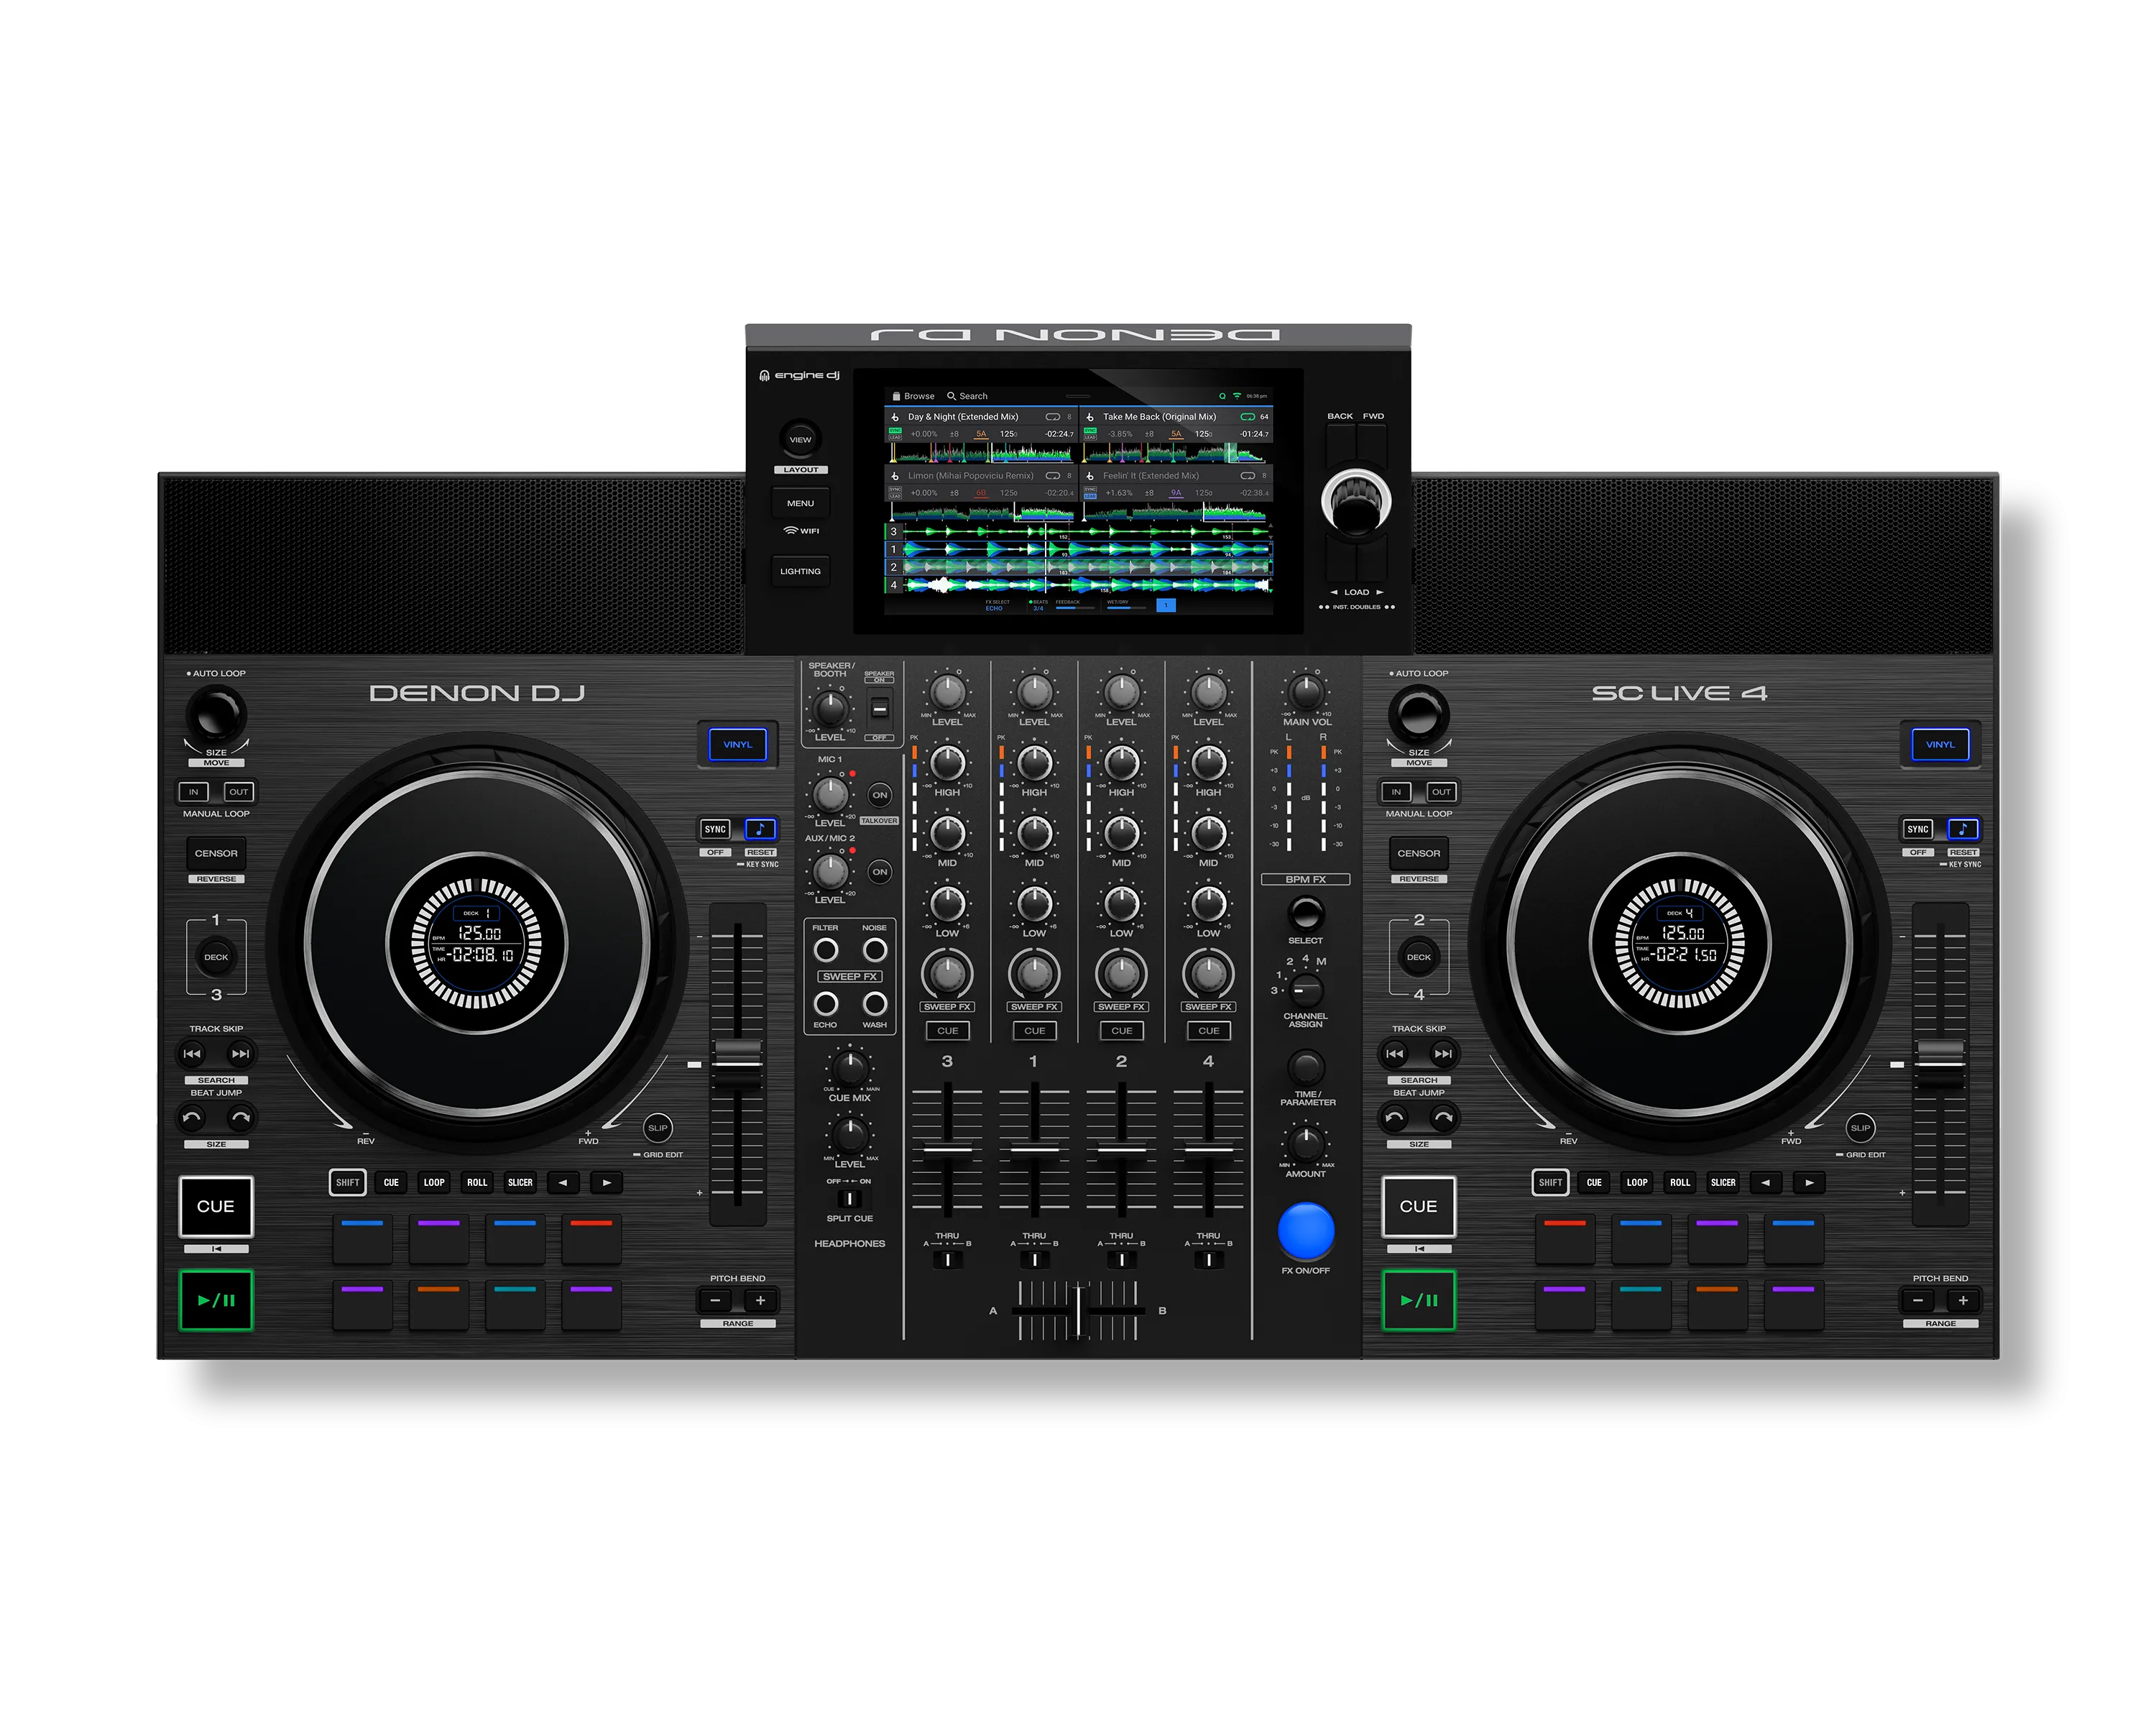Set manual loop IN on left deck
2156x1725 pixels.
tap(193, 792)
